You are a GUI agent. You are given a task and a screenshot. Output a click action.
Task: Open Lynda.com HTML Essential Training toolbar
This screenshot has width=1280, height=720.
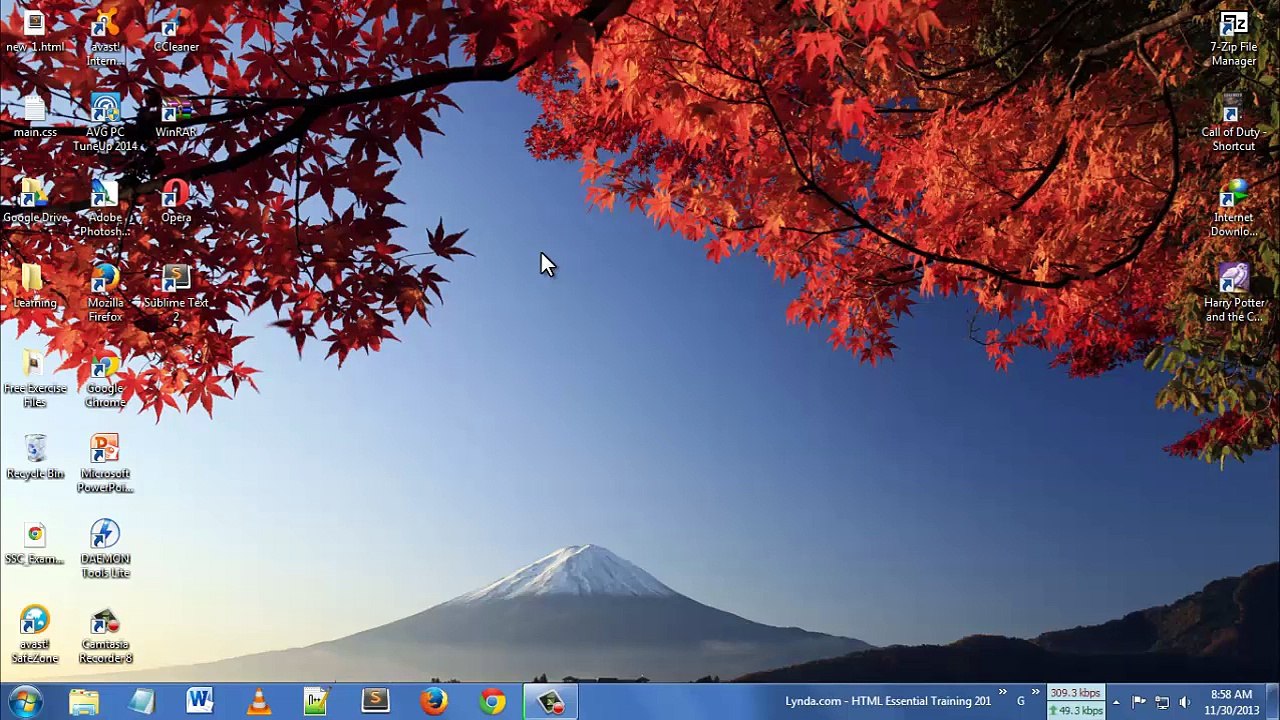point(888,701)
